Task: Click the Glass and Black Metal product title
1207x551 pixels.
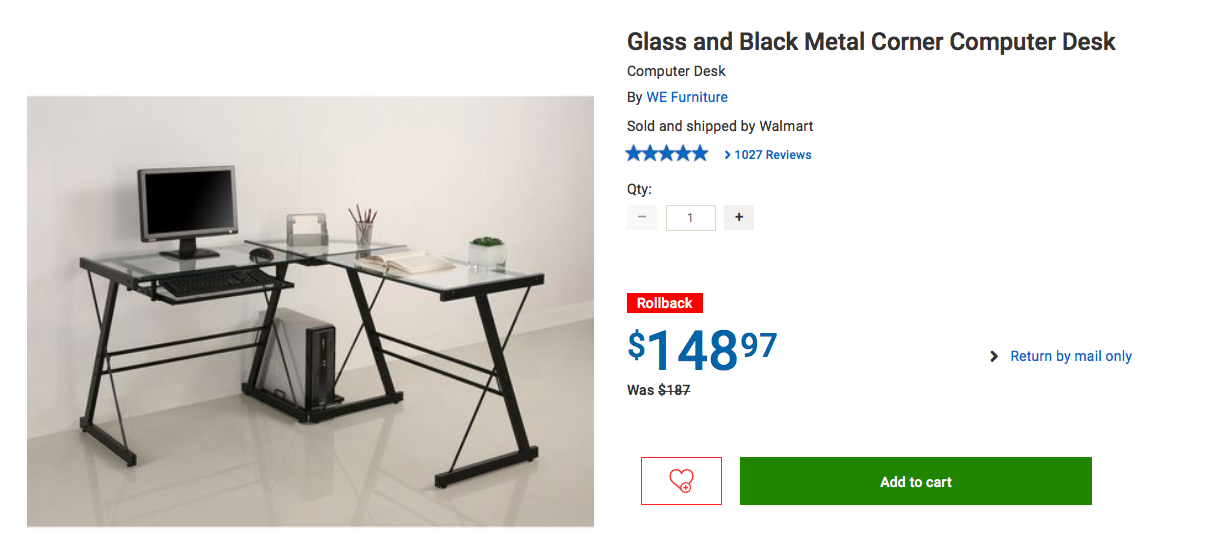Action: click(871, 42)
